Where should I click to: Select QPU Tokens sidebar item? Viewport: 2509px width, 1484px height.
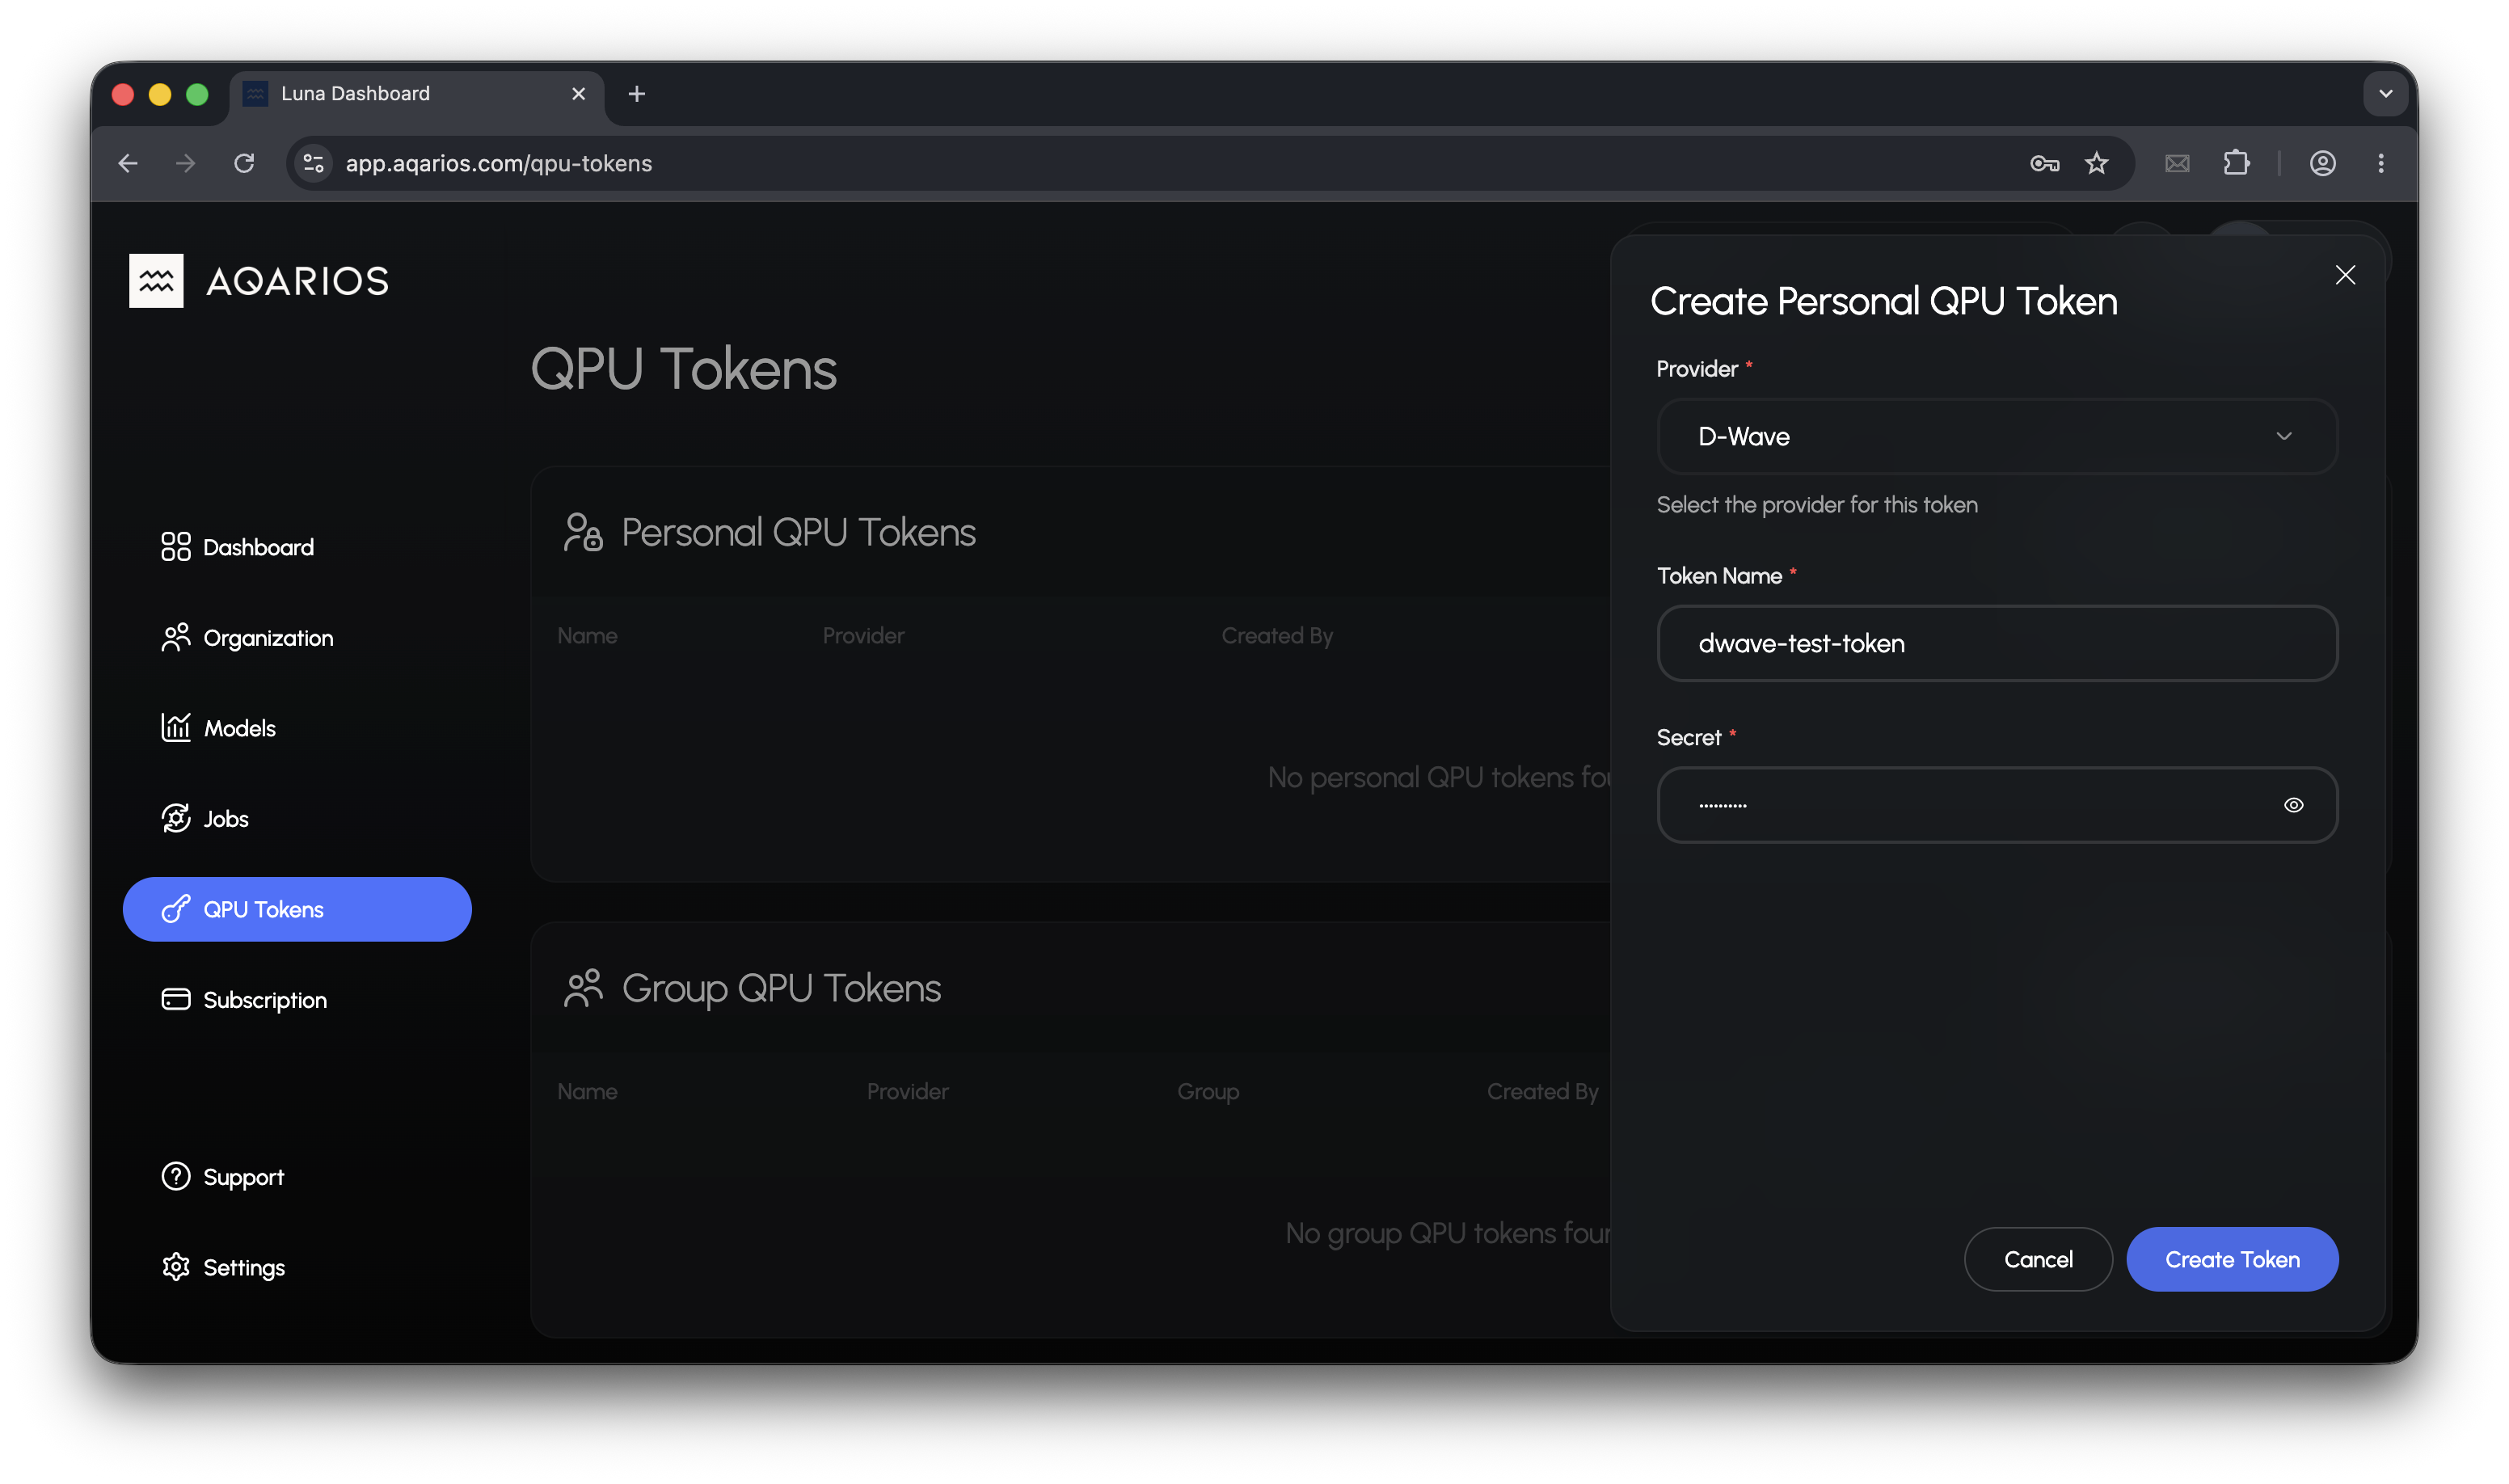pos(297,909)
